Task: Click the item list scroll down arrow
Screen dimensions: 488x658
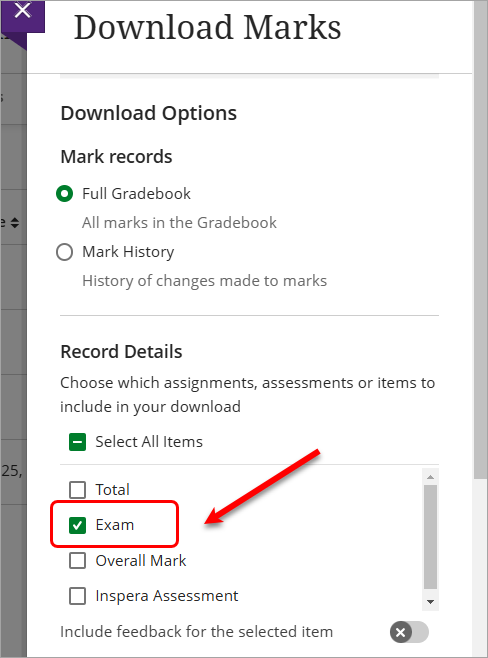Action: pyautogui.click(x=430, y=602)
